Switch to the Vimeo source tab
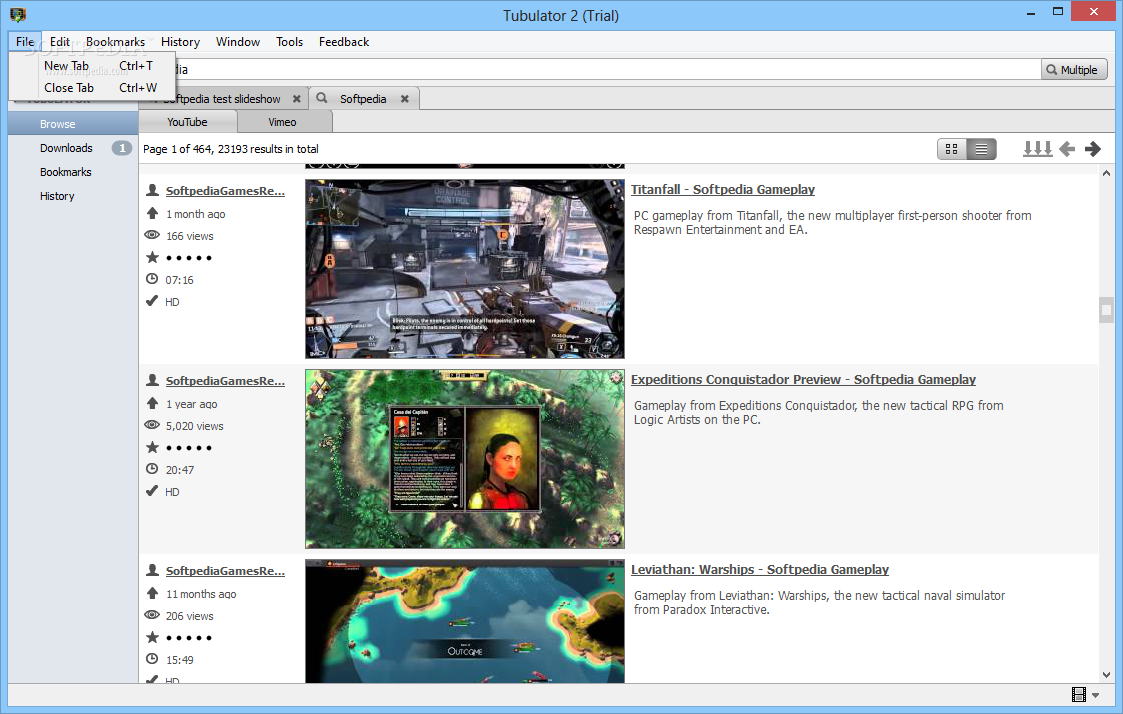Viewport: 1123px width, 714px height. (x=282, y=122)
